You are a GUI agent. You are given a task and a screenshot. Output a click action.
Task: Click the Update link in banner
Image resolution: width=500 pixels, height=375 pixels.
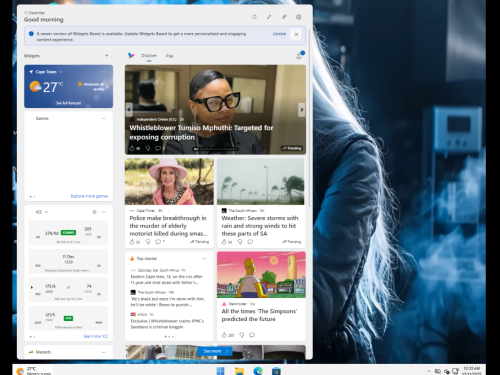pyautogui.click(x=279, y=34)
